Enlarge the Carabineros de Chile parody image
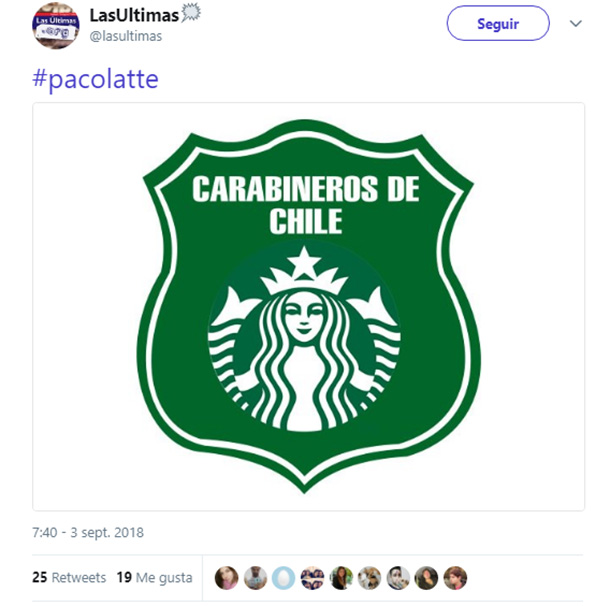This screenshot has width=610, height=606. coord(308,306)
